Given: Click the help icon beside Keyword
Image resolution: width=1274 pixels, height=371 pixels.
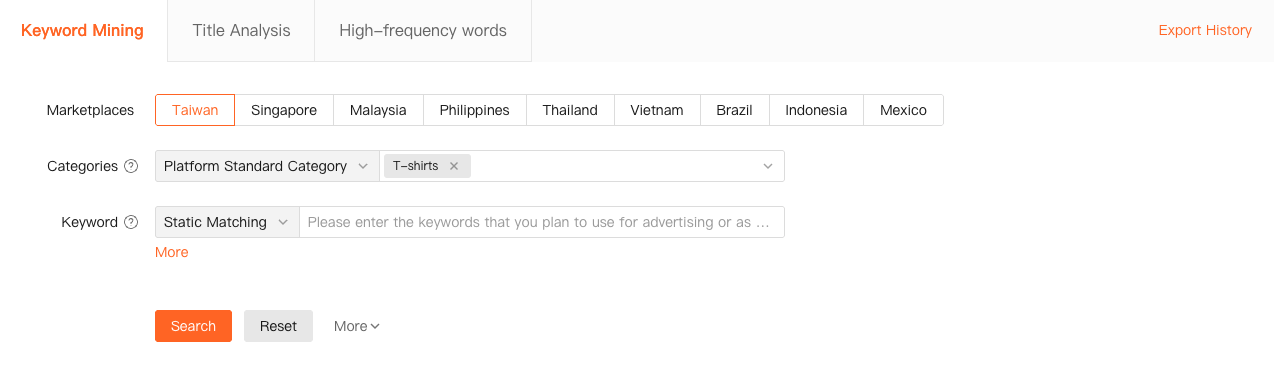Looking at the screenshot, I should pyautogui.click(x=131, y=222).
